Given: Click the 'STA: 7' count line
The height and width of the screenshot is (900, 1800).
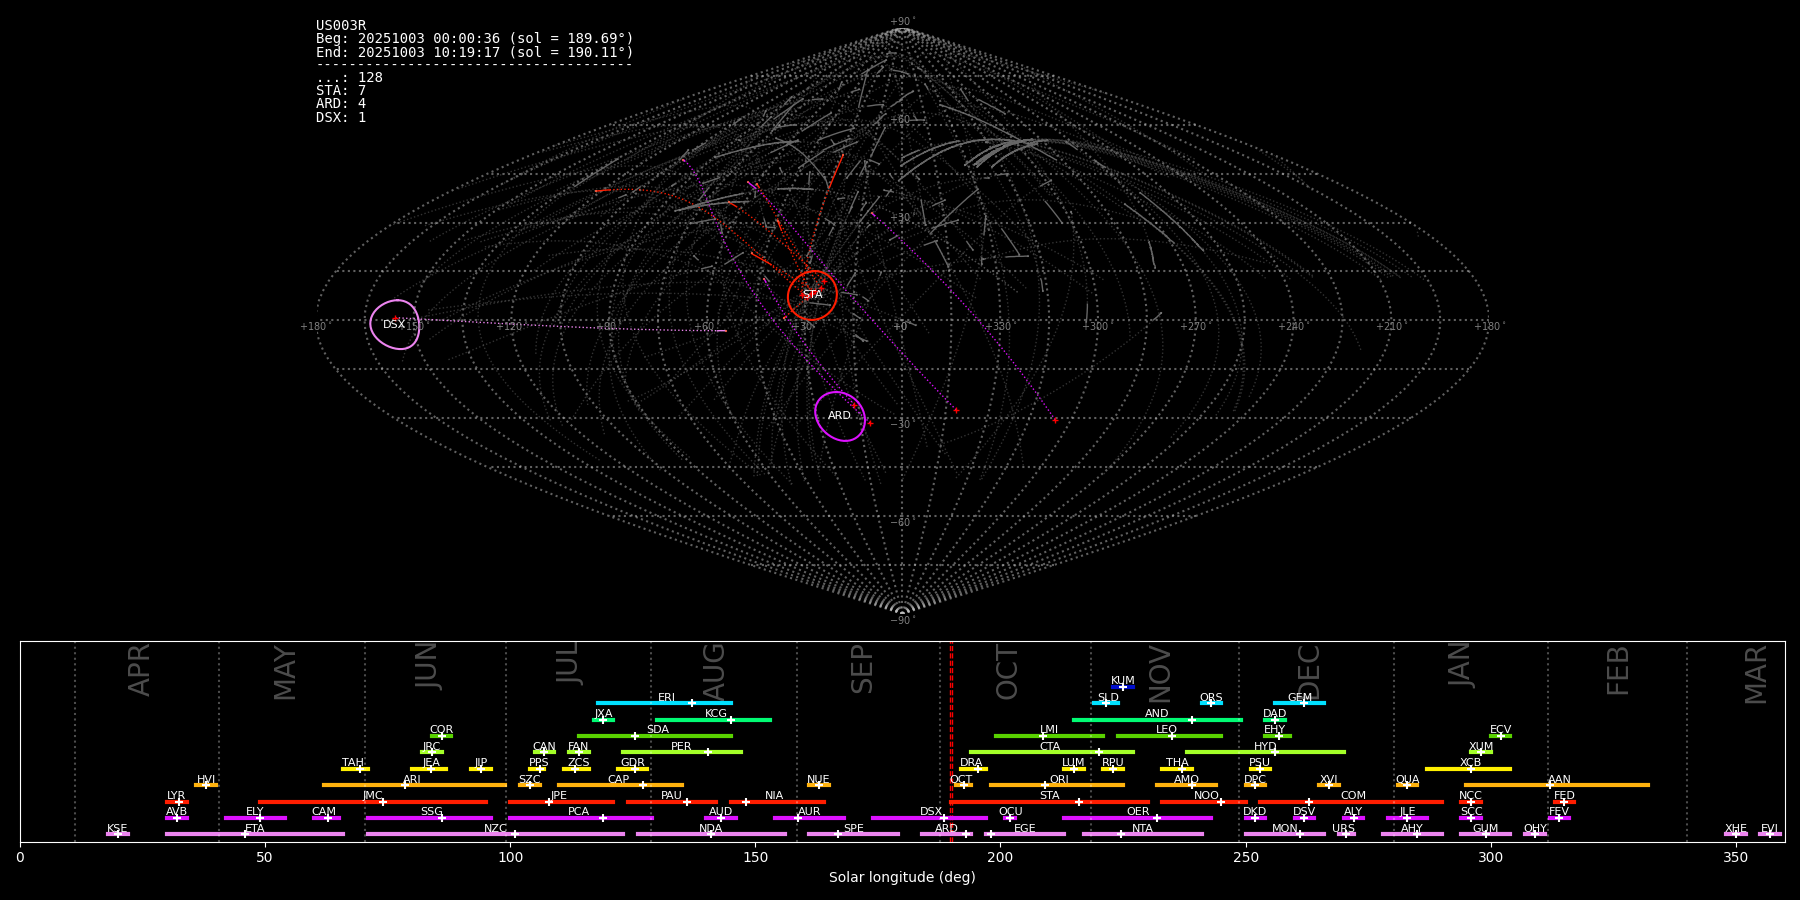Looking at the screenshot, I should pos(341,91).
